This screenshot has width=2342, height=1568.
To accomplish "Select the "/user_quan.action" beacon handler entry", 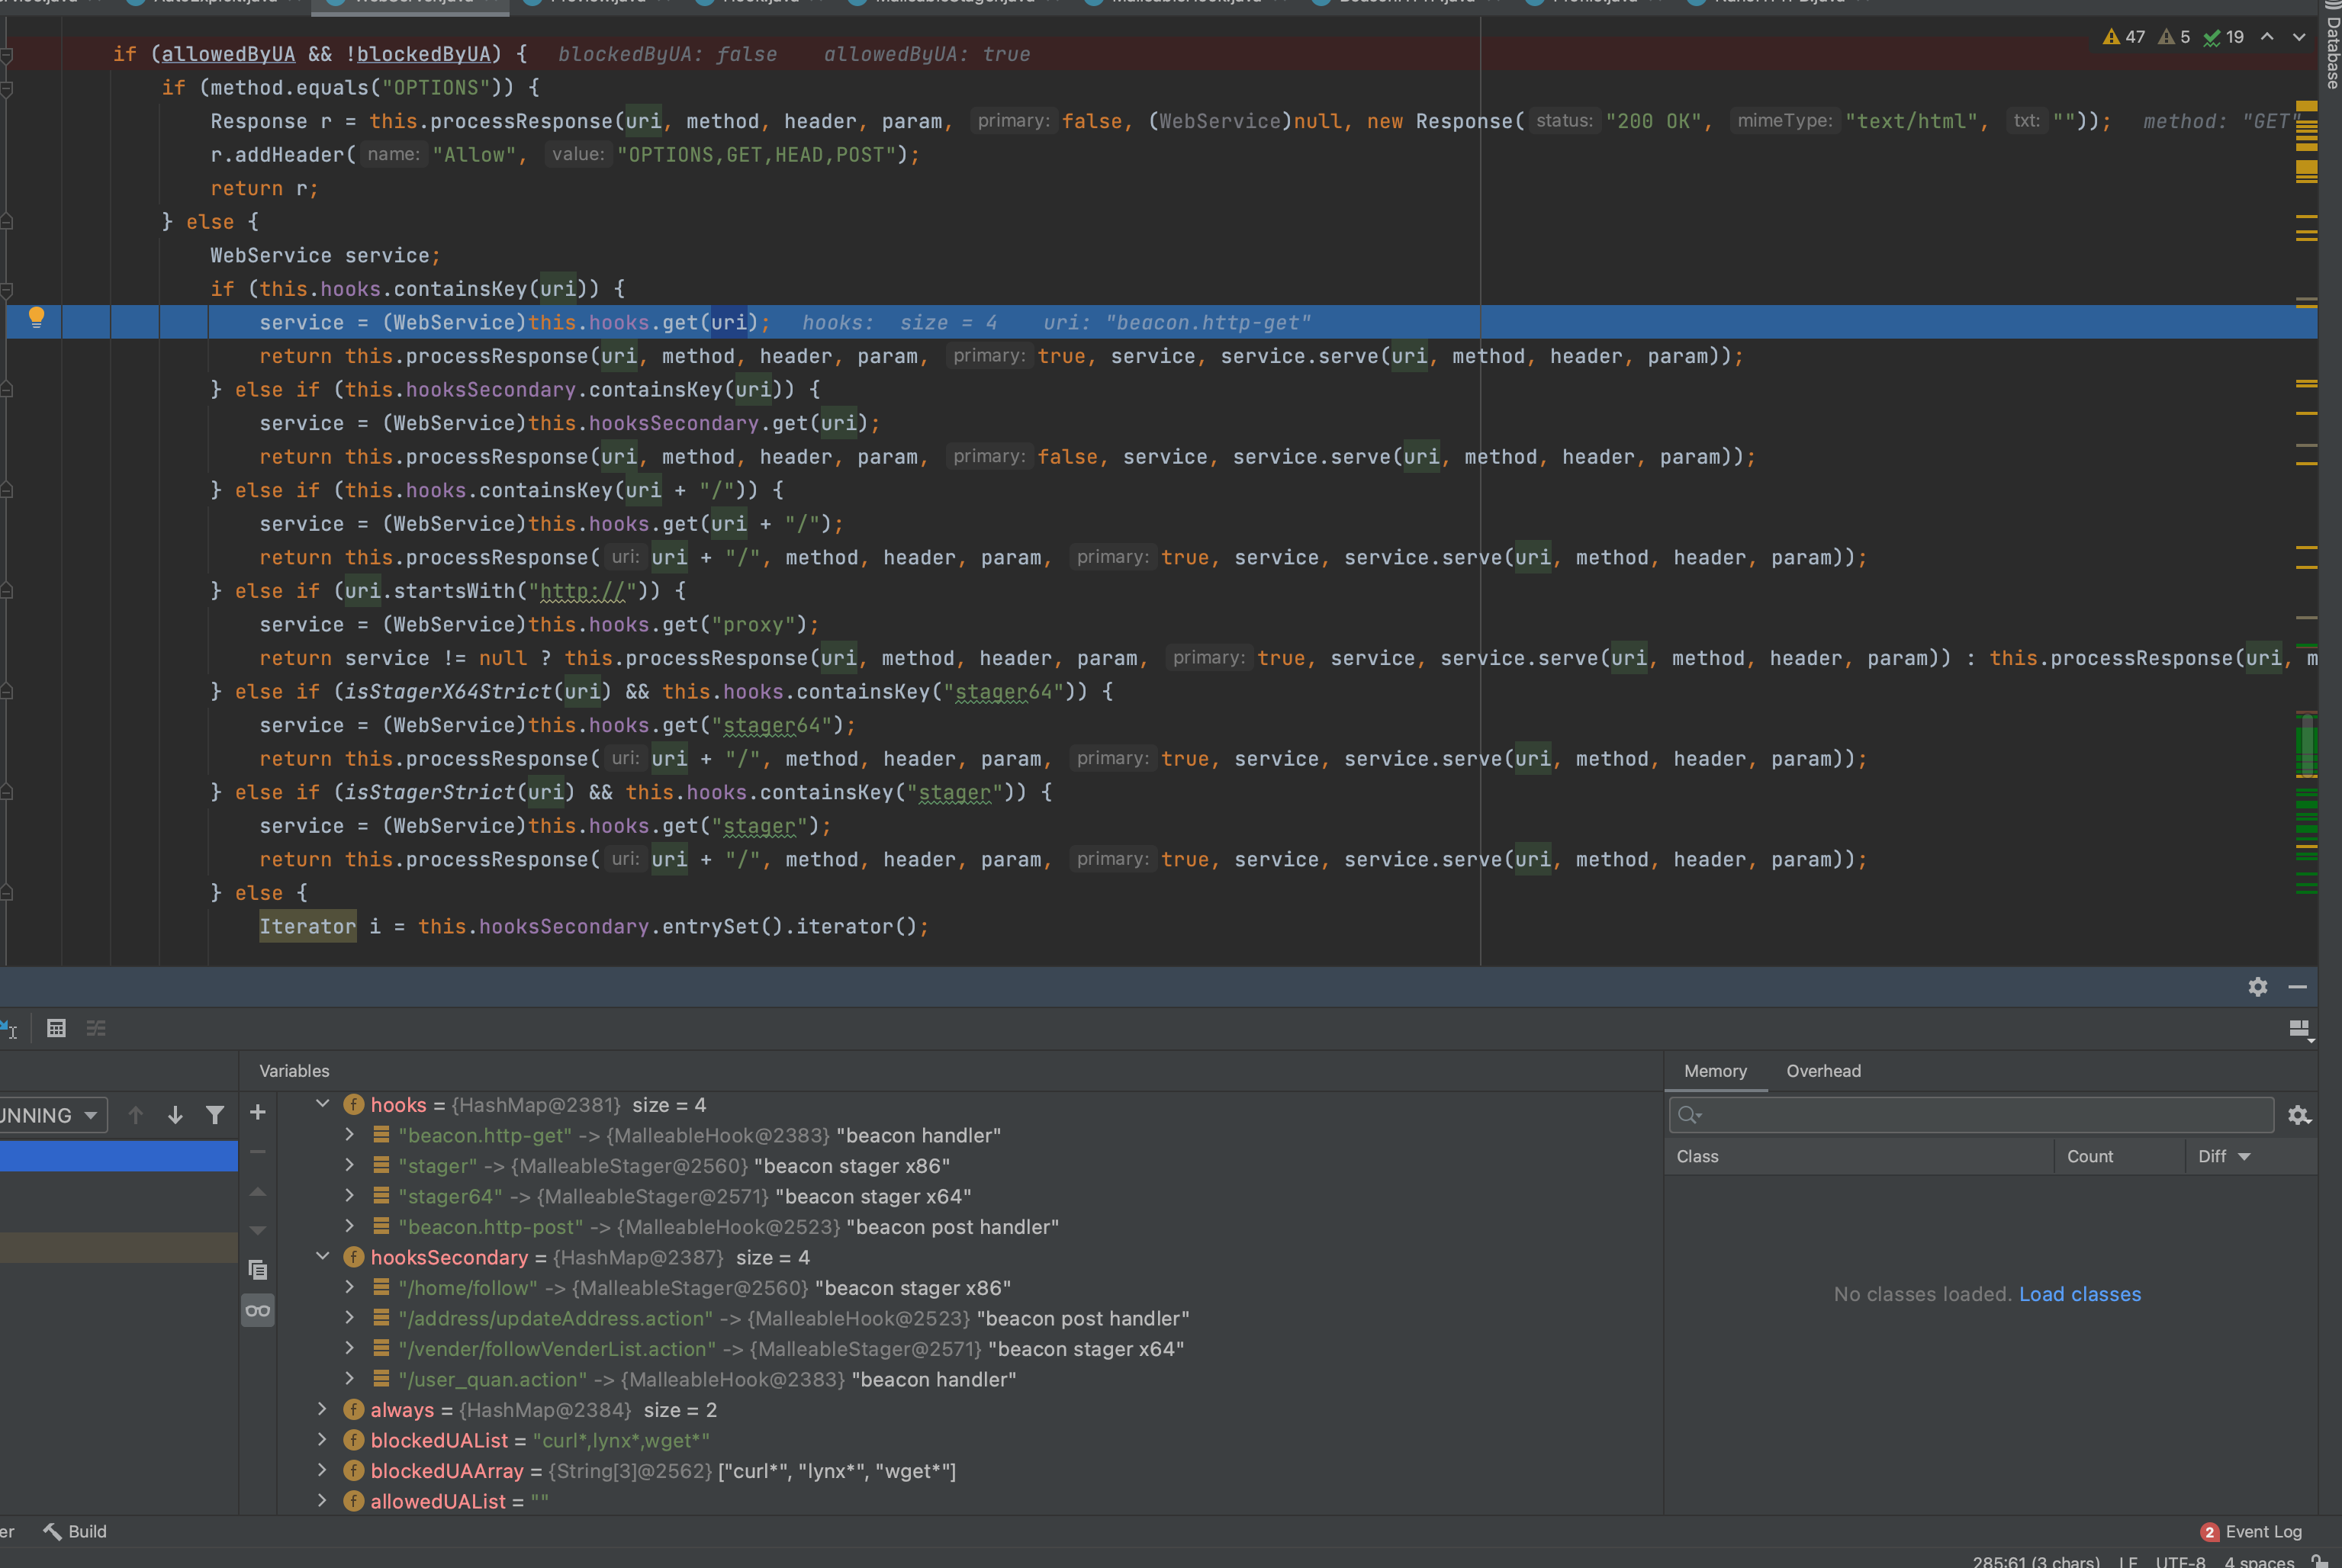I will [x=707, y=1379].
